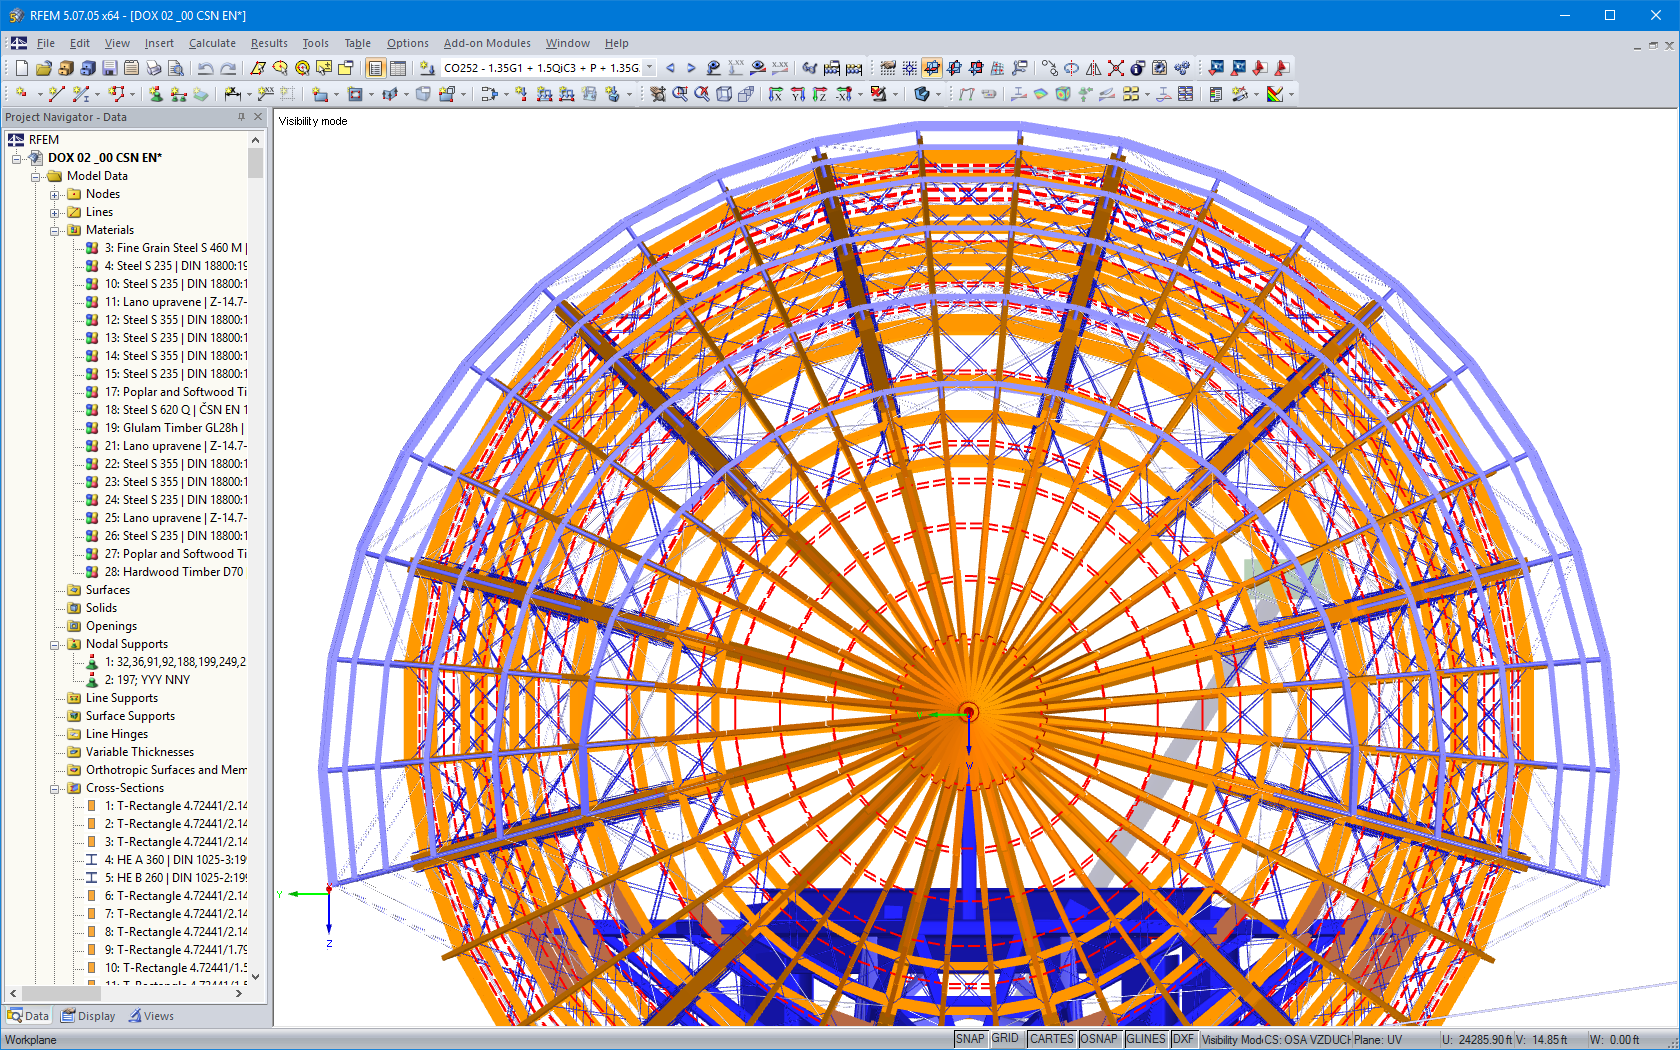Collapse the Materials tree branch
The width and height of the screenshot is (1680, 1050).
[x=56, y=230]
